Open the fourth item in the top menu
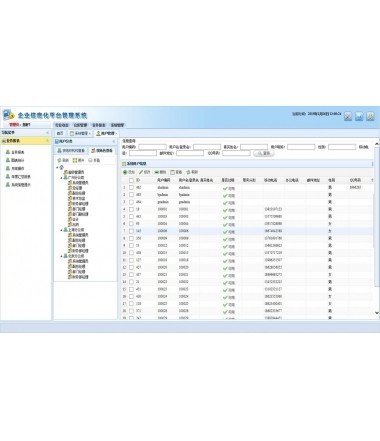 [x=117, y=125]
